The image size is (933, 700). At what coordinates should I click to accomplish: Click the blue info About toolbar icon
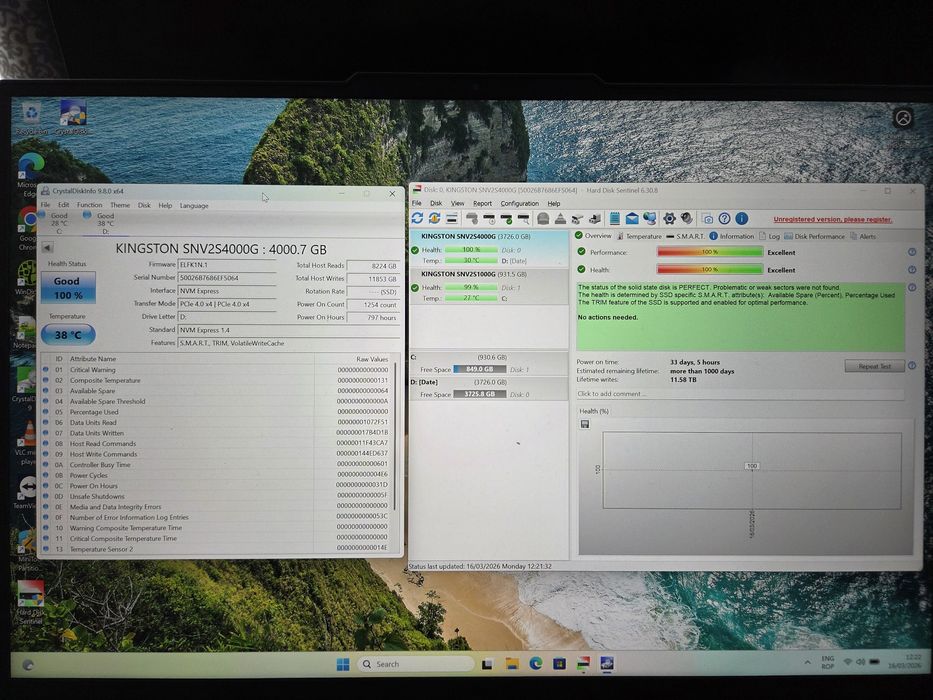coord(741,218)
